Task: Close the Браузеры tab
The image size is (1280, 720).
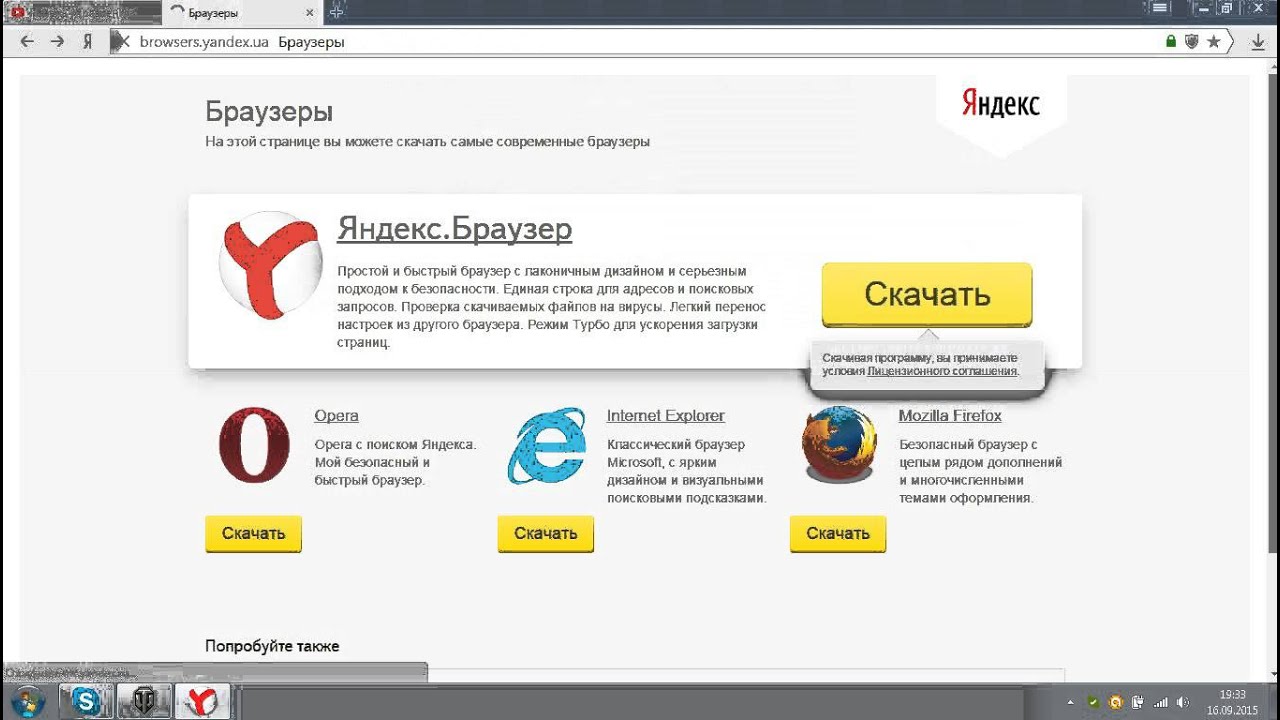Action: 308,12
